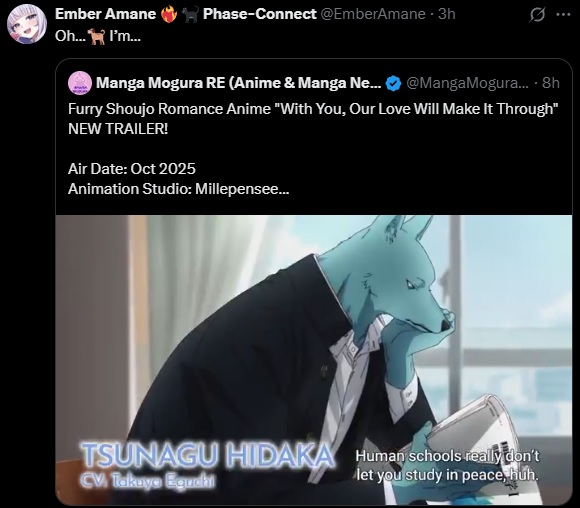Click the dog emoji in tweet text

tap(97, 36)
